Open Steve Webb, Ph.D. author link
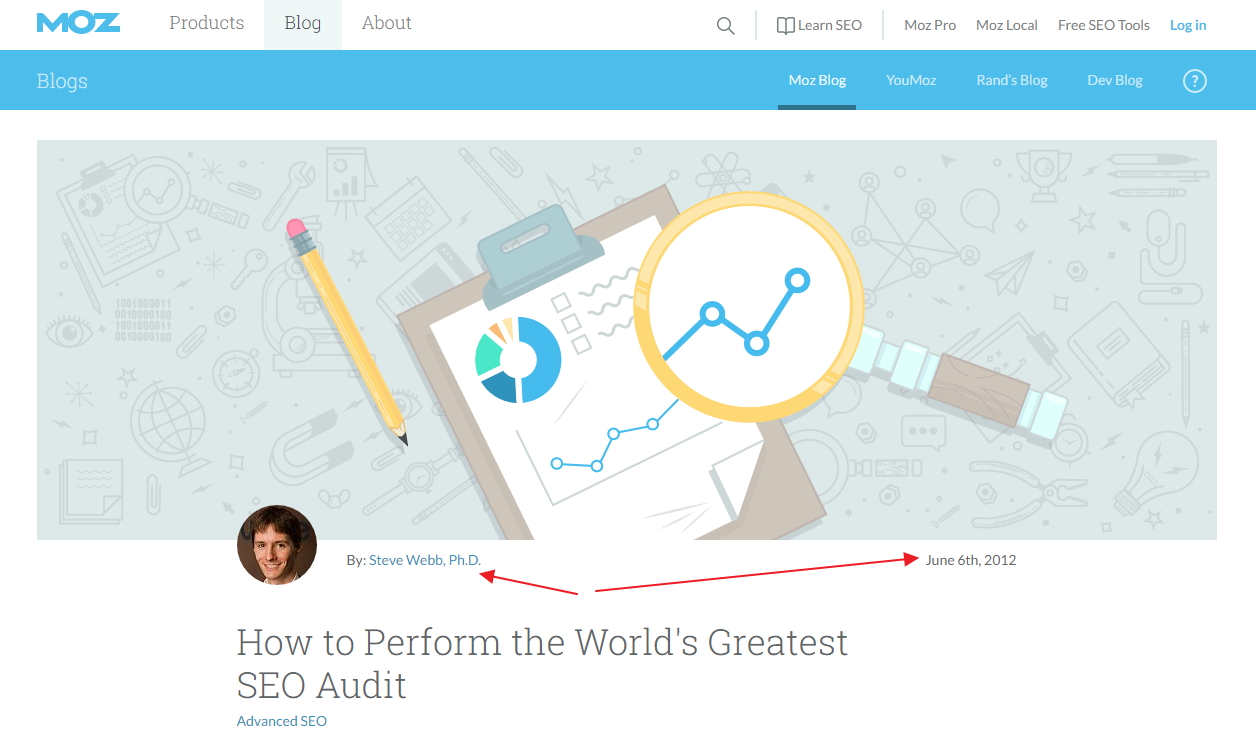Image resolution: width=1256 pixels, height=747 pixels. pyautogui.click(x=425, y=560)
